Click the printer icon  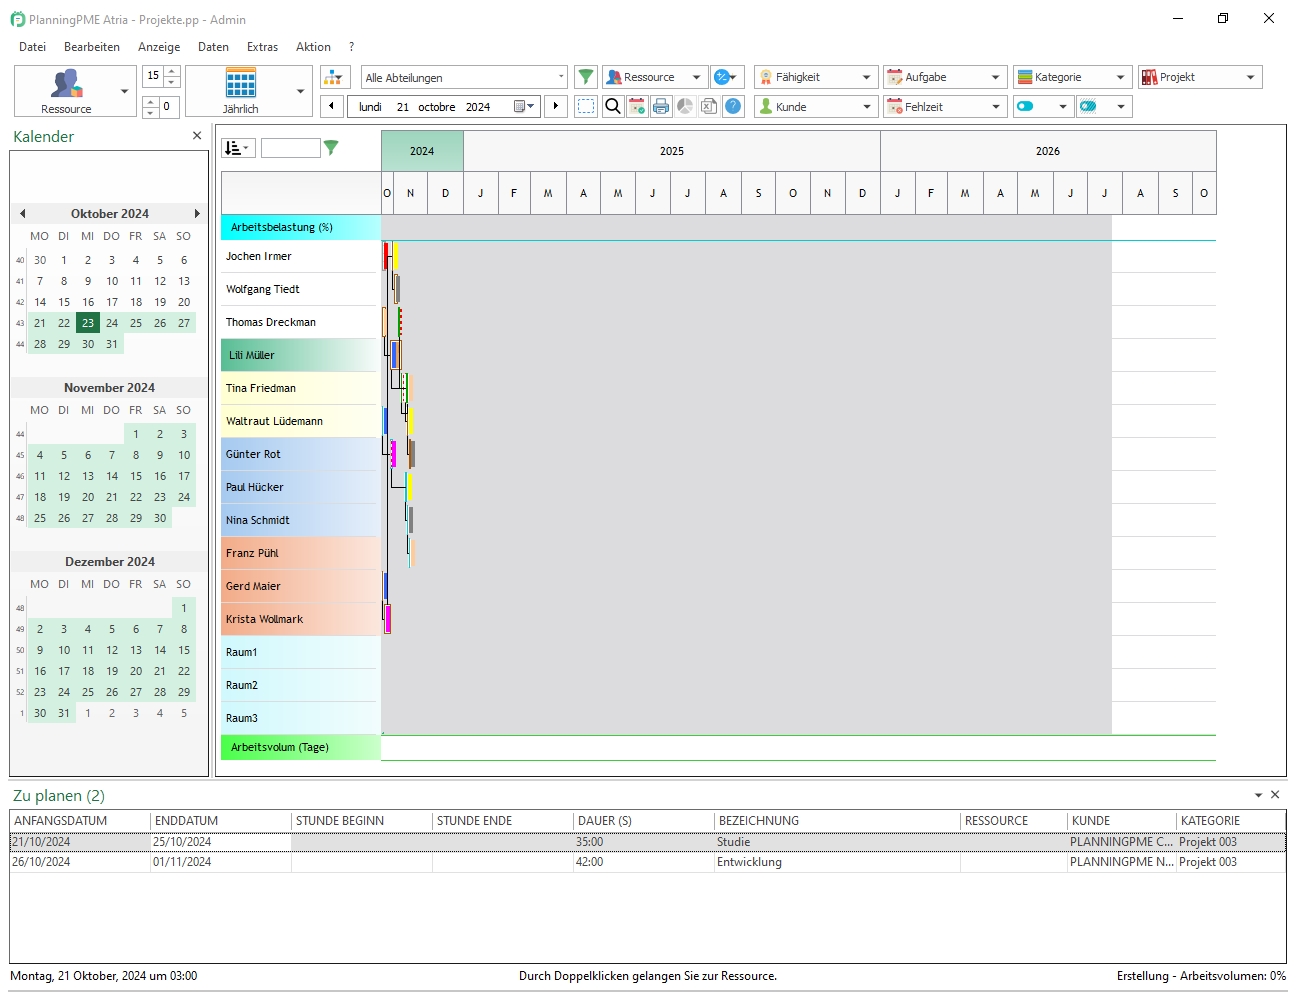[x=661, y=106]
